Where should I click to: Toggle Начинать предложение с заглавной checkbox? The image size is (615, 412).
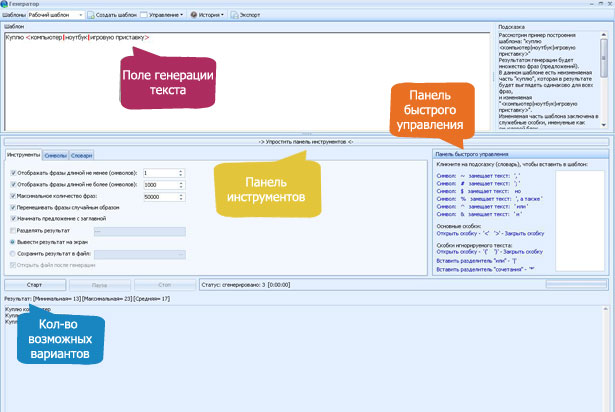[x=13, y=219]
